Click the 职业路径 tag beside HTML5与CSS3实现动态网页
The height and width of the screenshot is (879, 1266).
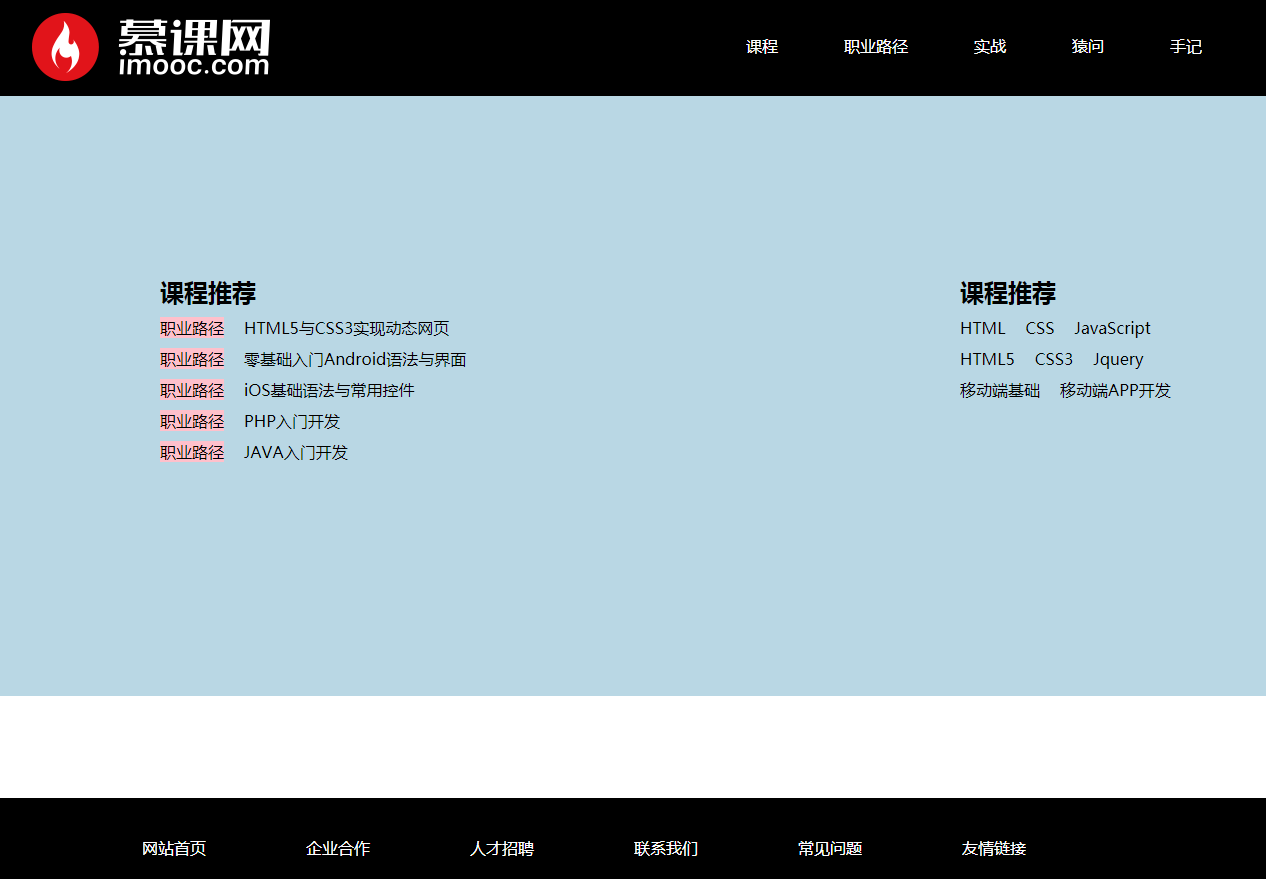tap(192, 328)
